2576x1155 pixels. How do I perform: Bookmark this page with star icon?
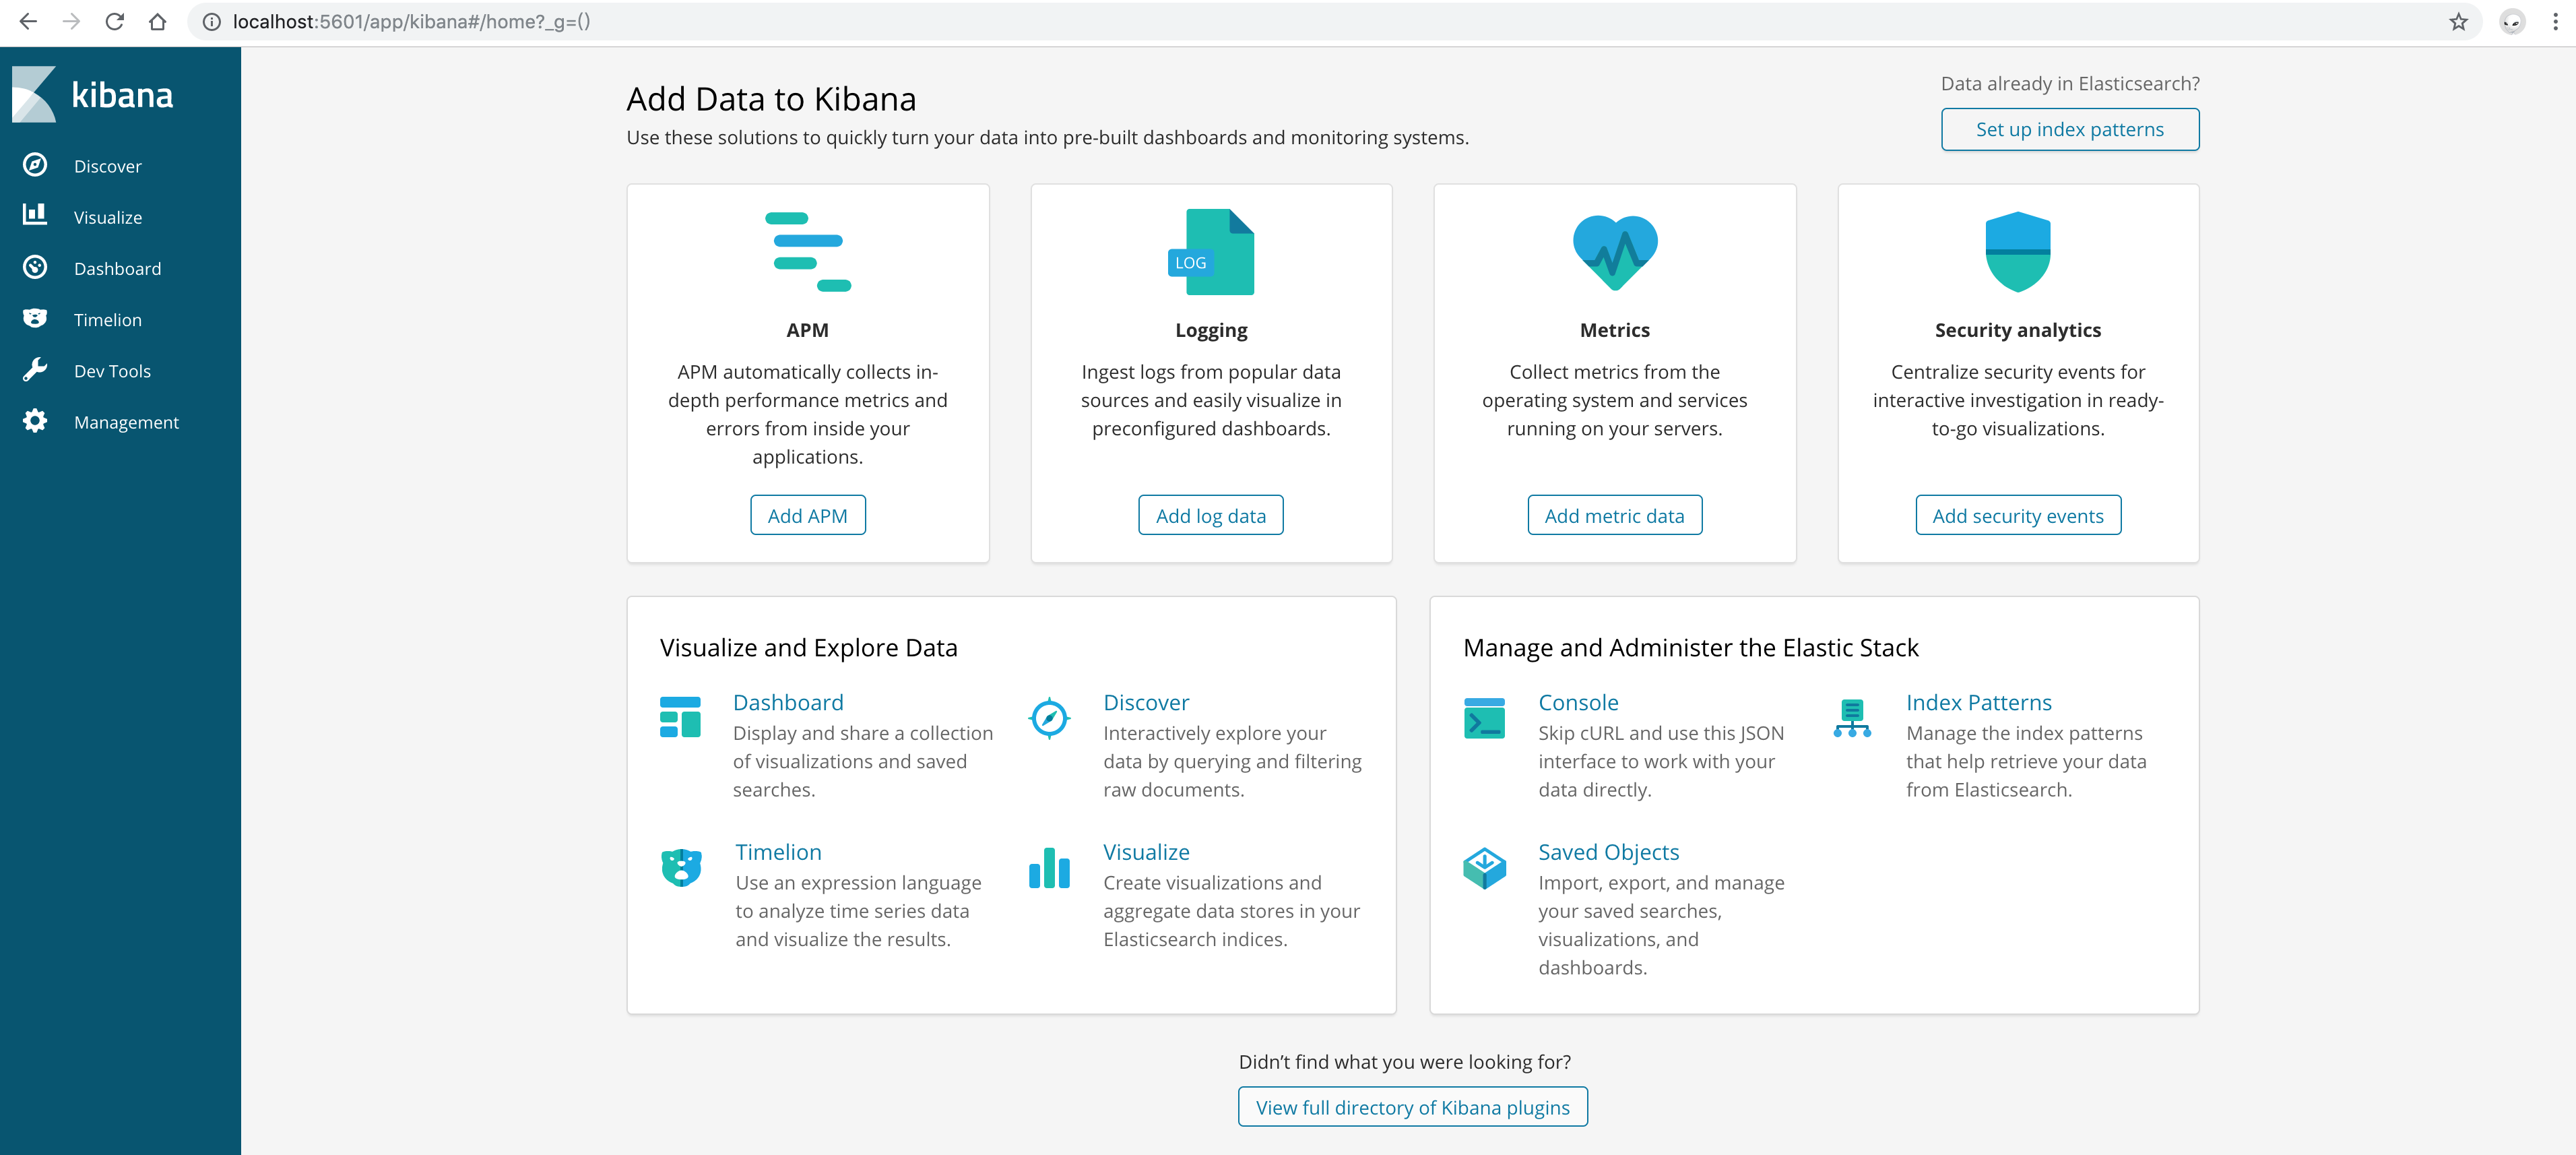pyautogui.click(x=2458, y=21)
